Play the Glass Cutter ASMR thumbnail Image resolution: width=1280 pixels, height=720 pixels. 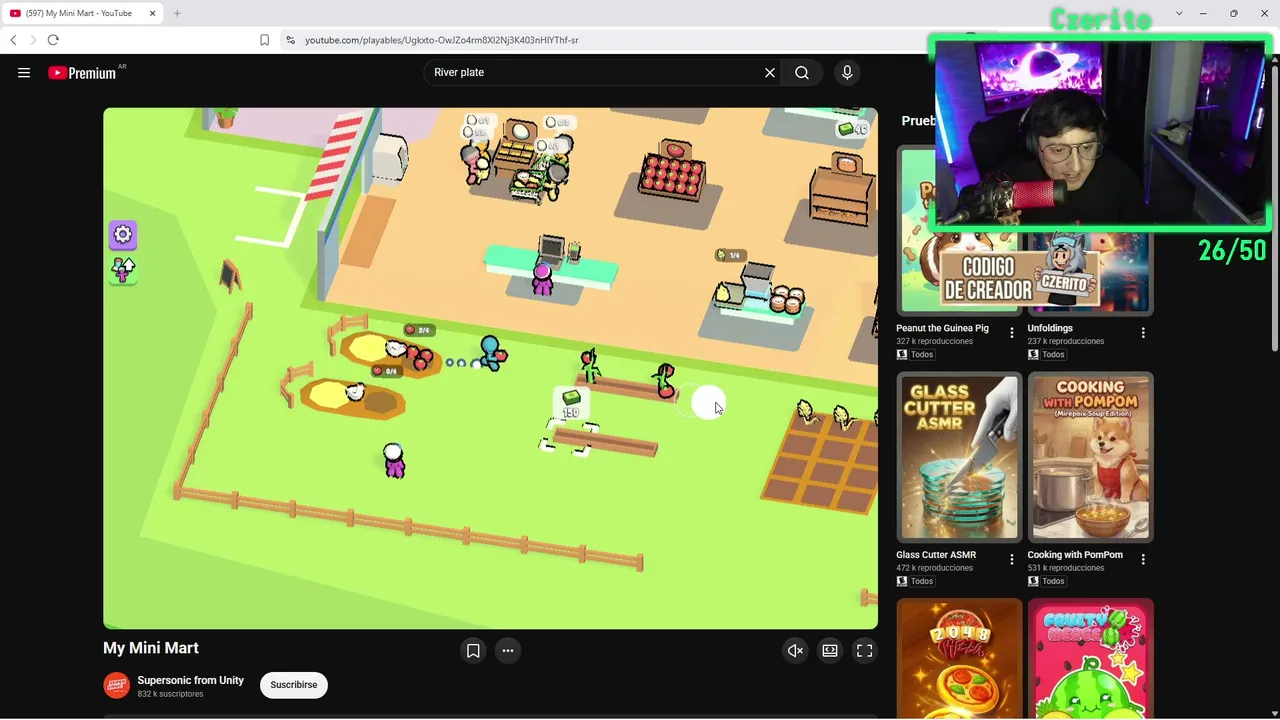[959, 457]
